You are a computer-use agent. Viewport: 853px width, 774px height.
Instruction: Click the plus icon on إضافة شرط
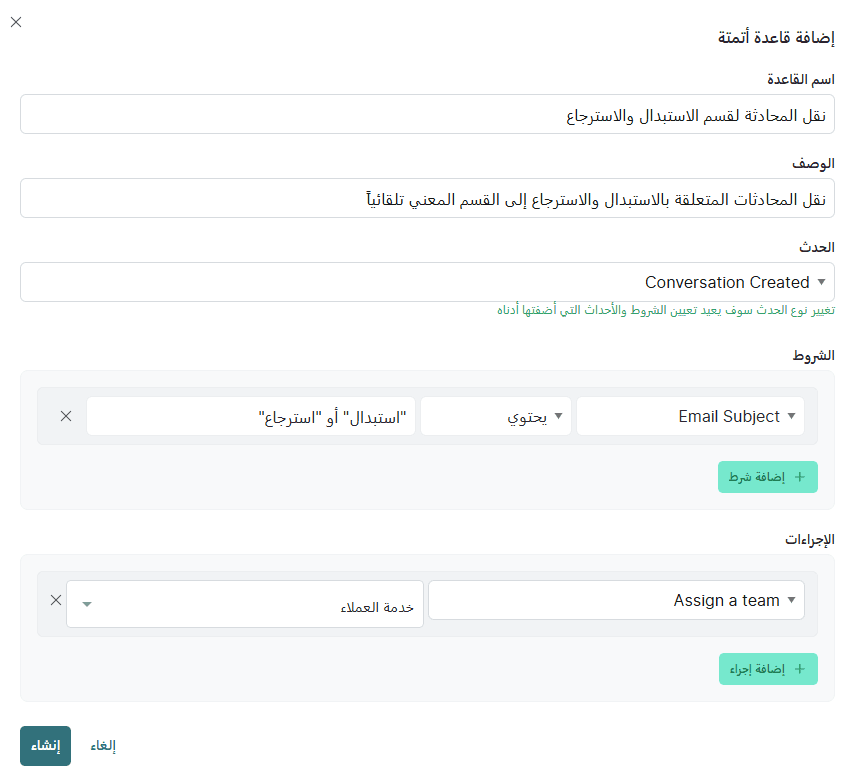pyautogui.click(x=800, y=477)
